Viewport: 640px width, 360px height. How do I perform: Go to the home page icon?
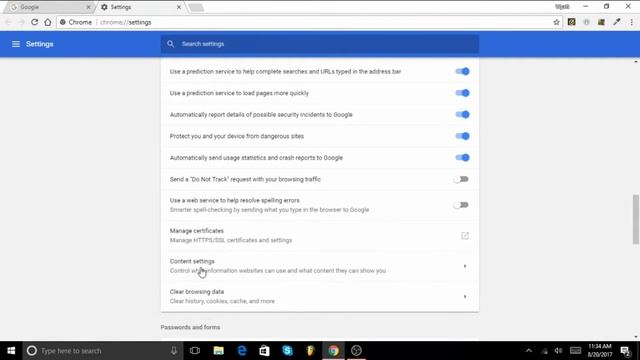[x=48, y=22]
